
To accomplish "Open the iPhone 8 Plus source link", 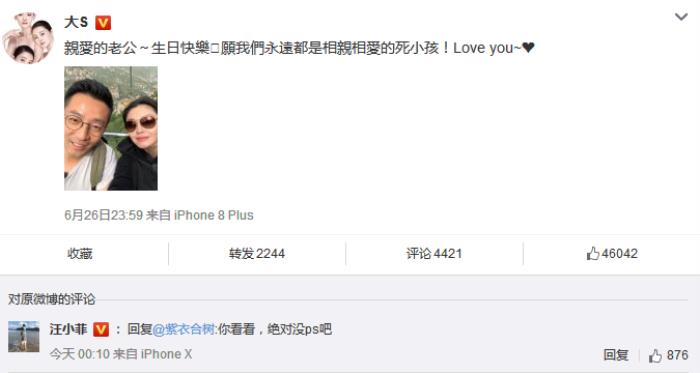I will click(214, 216).
